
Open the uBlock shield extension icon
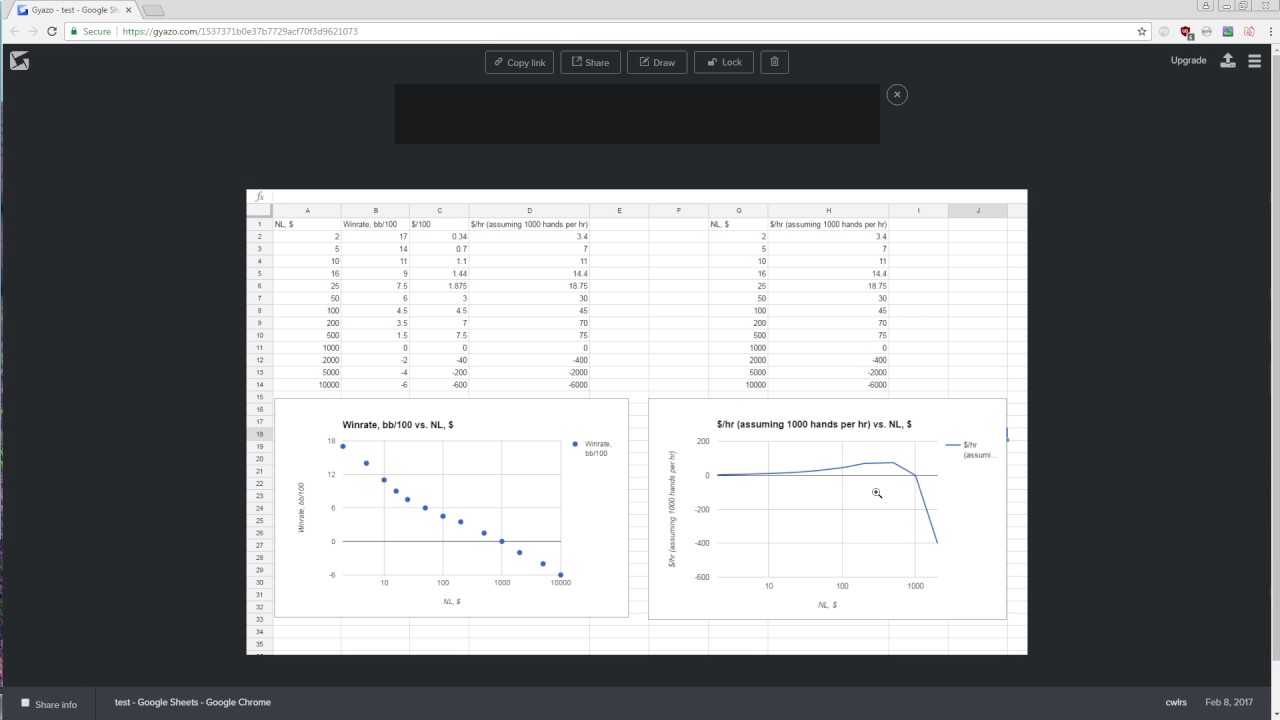pos(1186,31)
